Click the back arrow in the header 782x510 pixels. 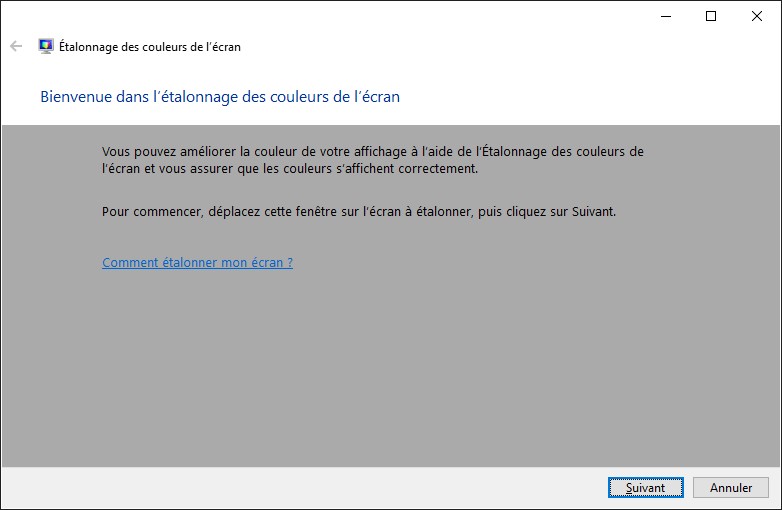pyautogui.click(x=16, y=46)
